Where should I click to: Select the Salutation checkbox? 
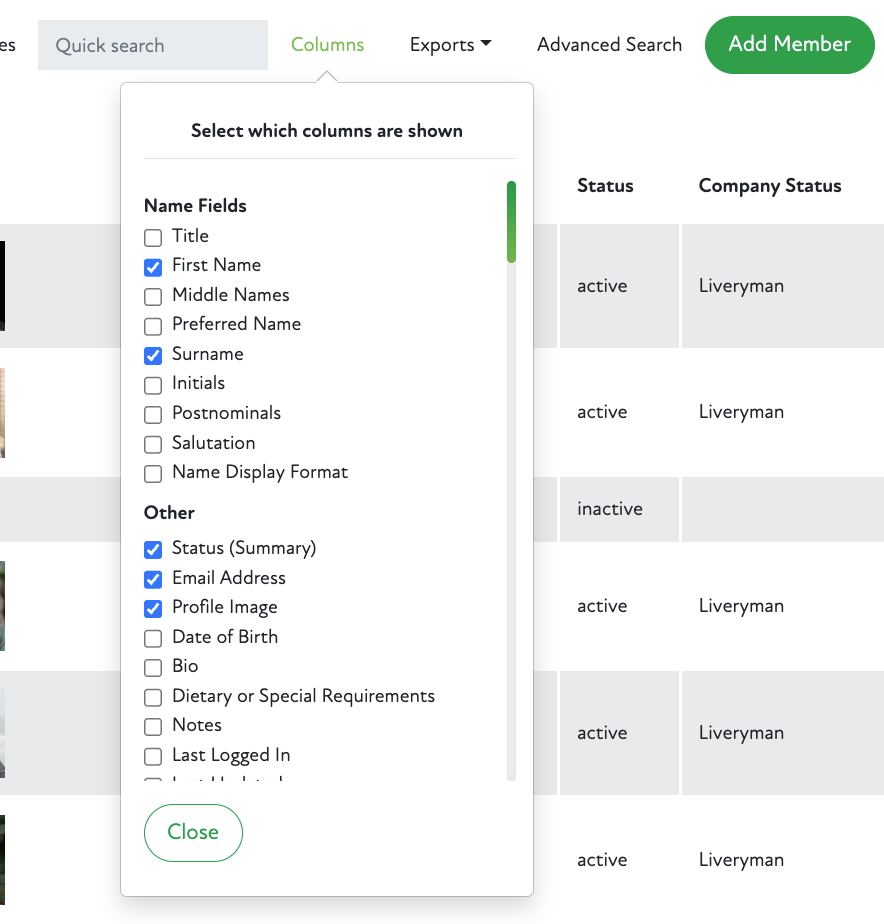tap(153, 444)
